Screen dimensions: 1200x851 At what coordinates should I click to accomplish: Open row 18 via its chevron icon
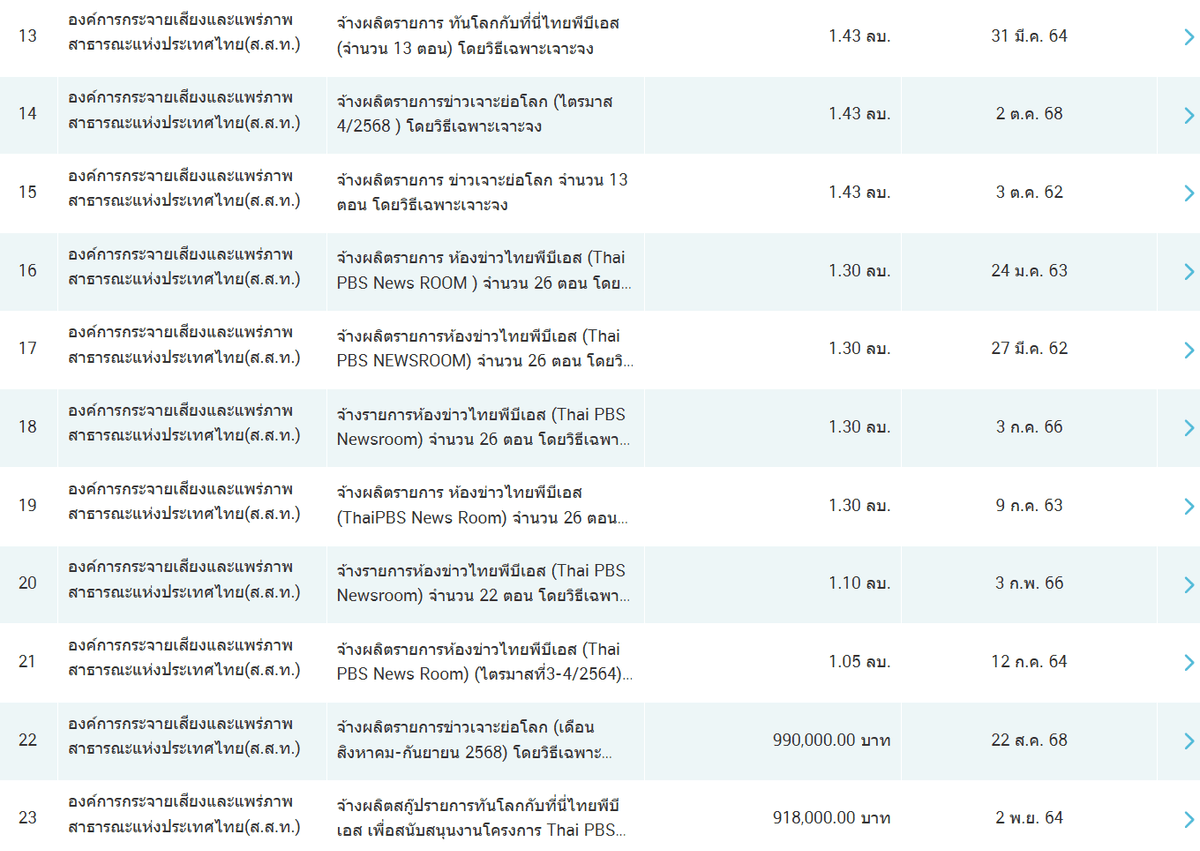(x=1188, y=428)
